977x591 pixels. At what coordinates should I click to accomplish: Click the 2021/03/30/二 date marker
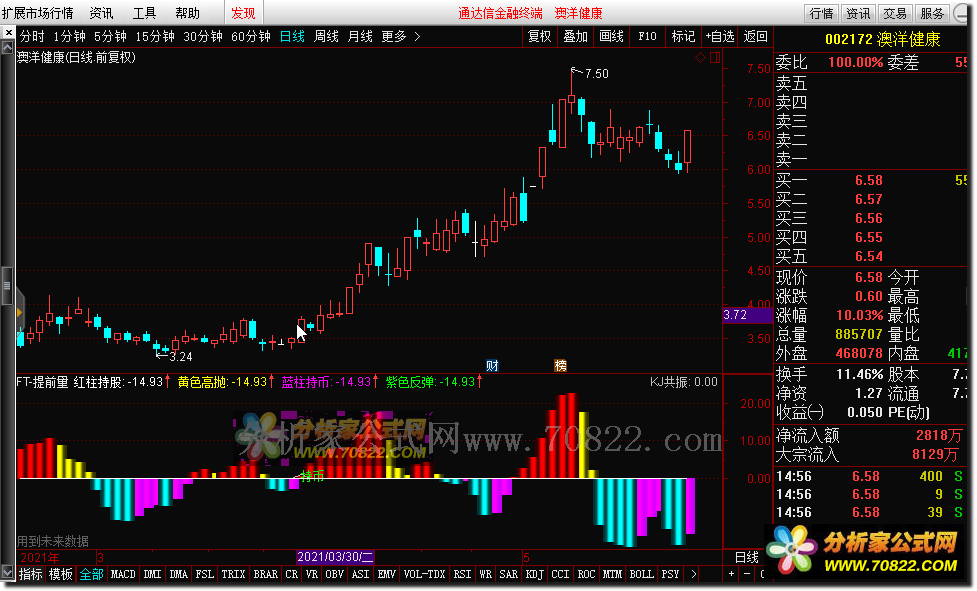click(335, 557)
